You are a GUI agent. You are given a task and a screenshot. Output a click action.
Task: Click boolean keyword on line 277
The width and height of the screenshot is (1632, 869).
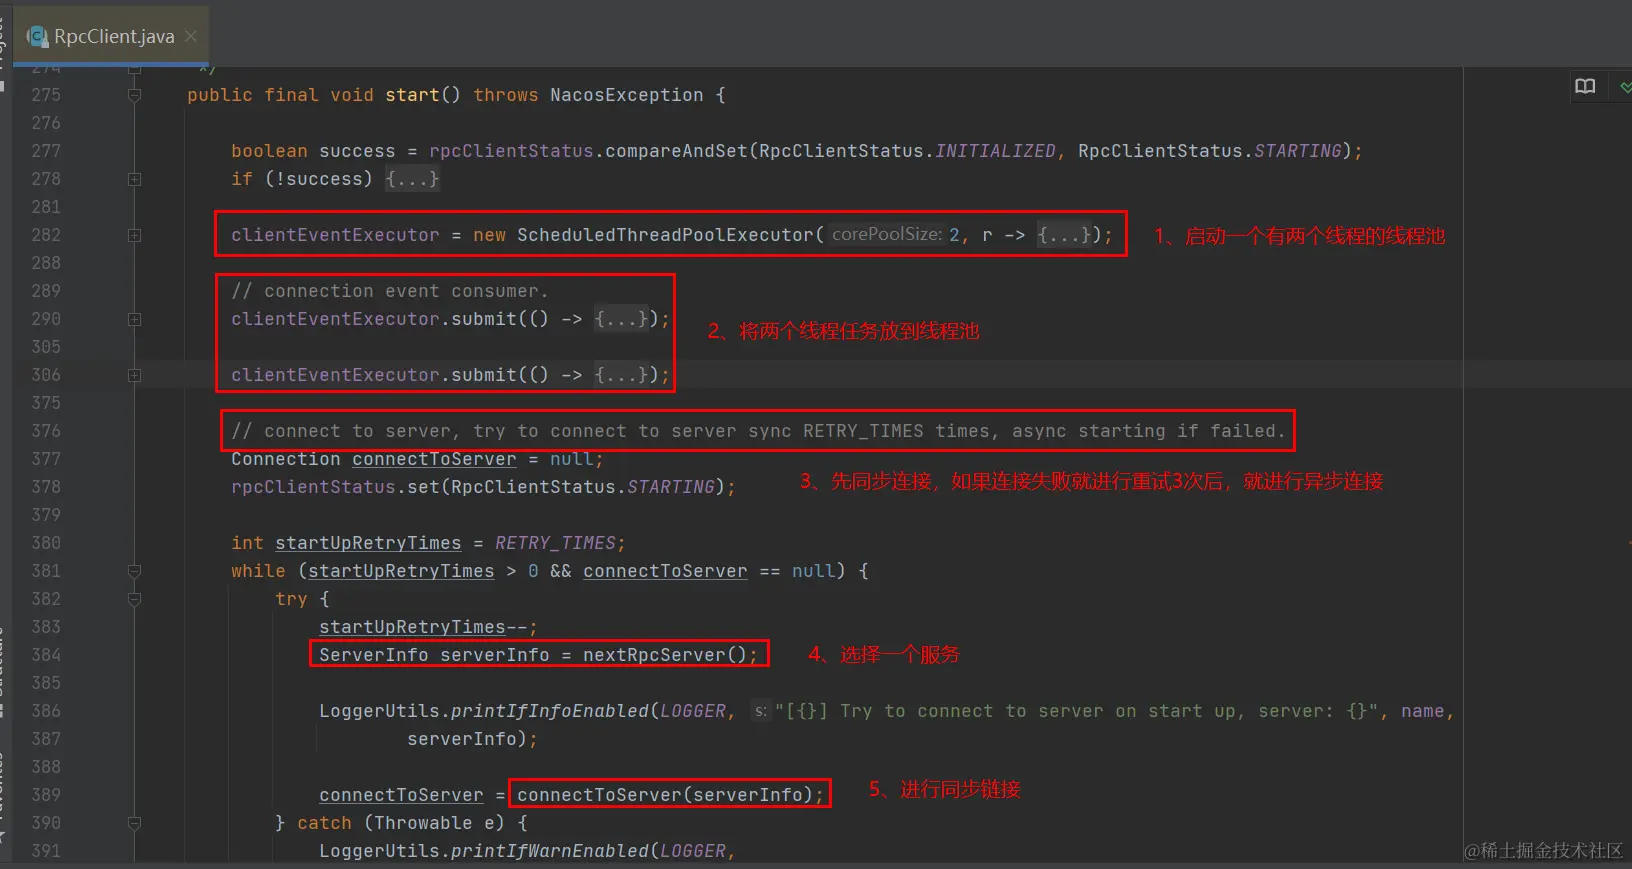click(x=269, y=151)
